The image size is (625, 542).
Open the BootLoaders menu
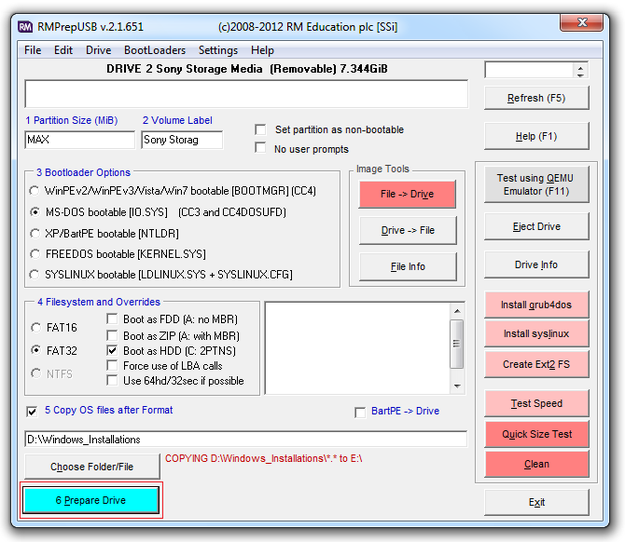click(155, 50)
